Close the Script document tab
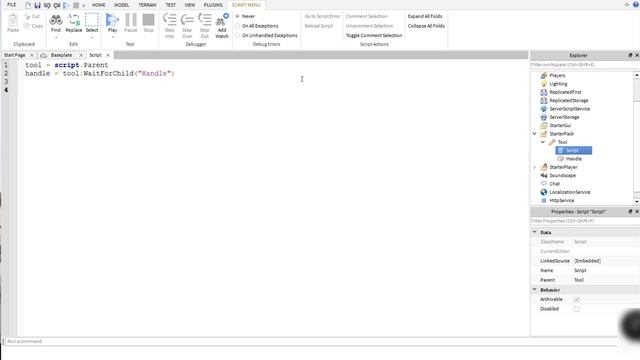This screenshot has width=640, height=360. [x=108, y=55]
